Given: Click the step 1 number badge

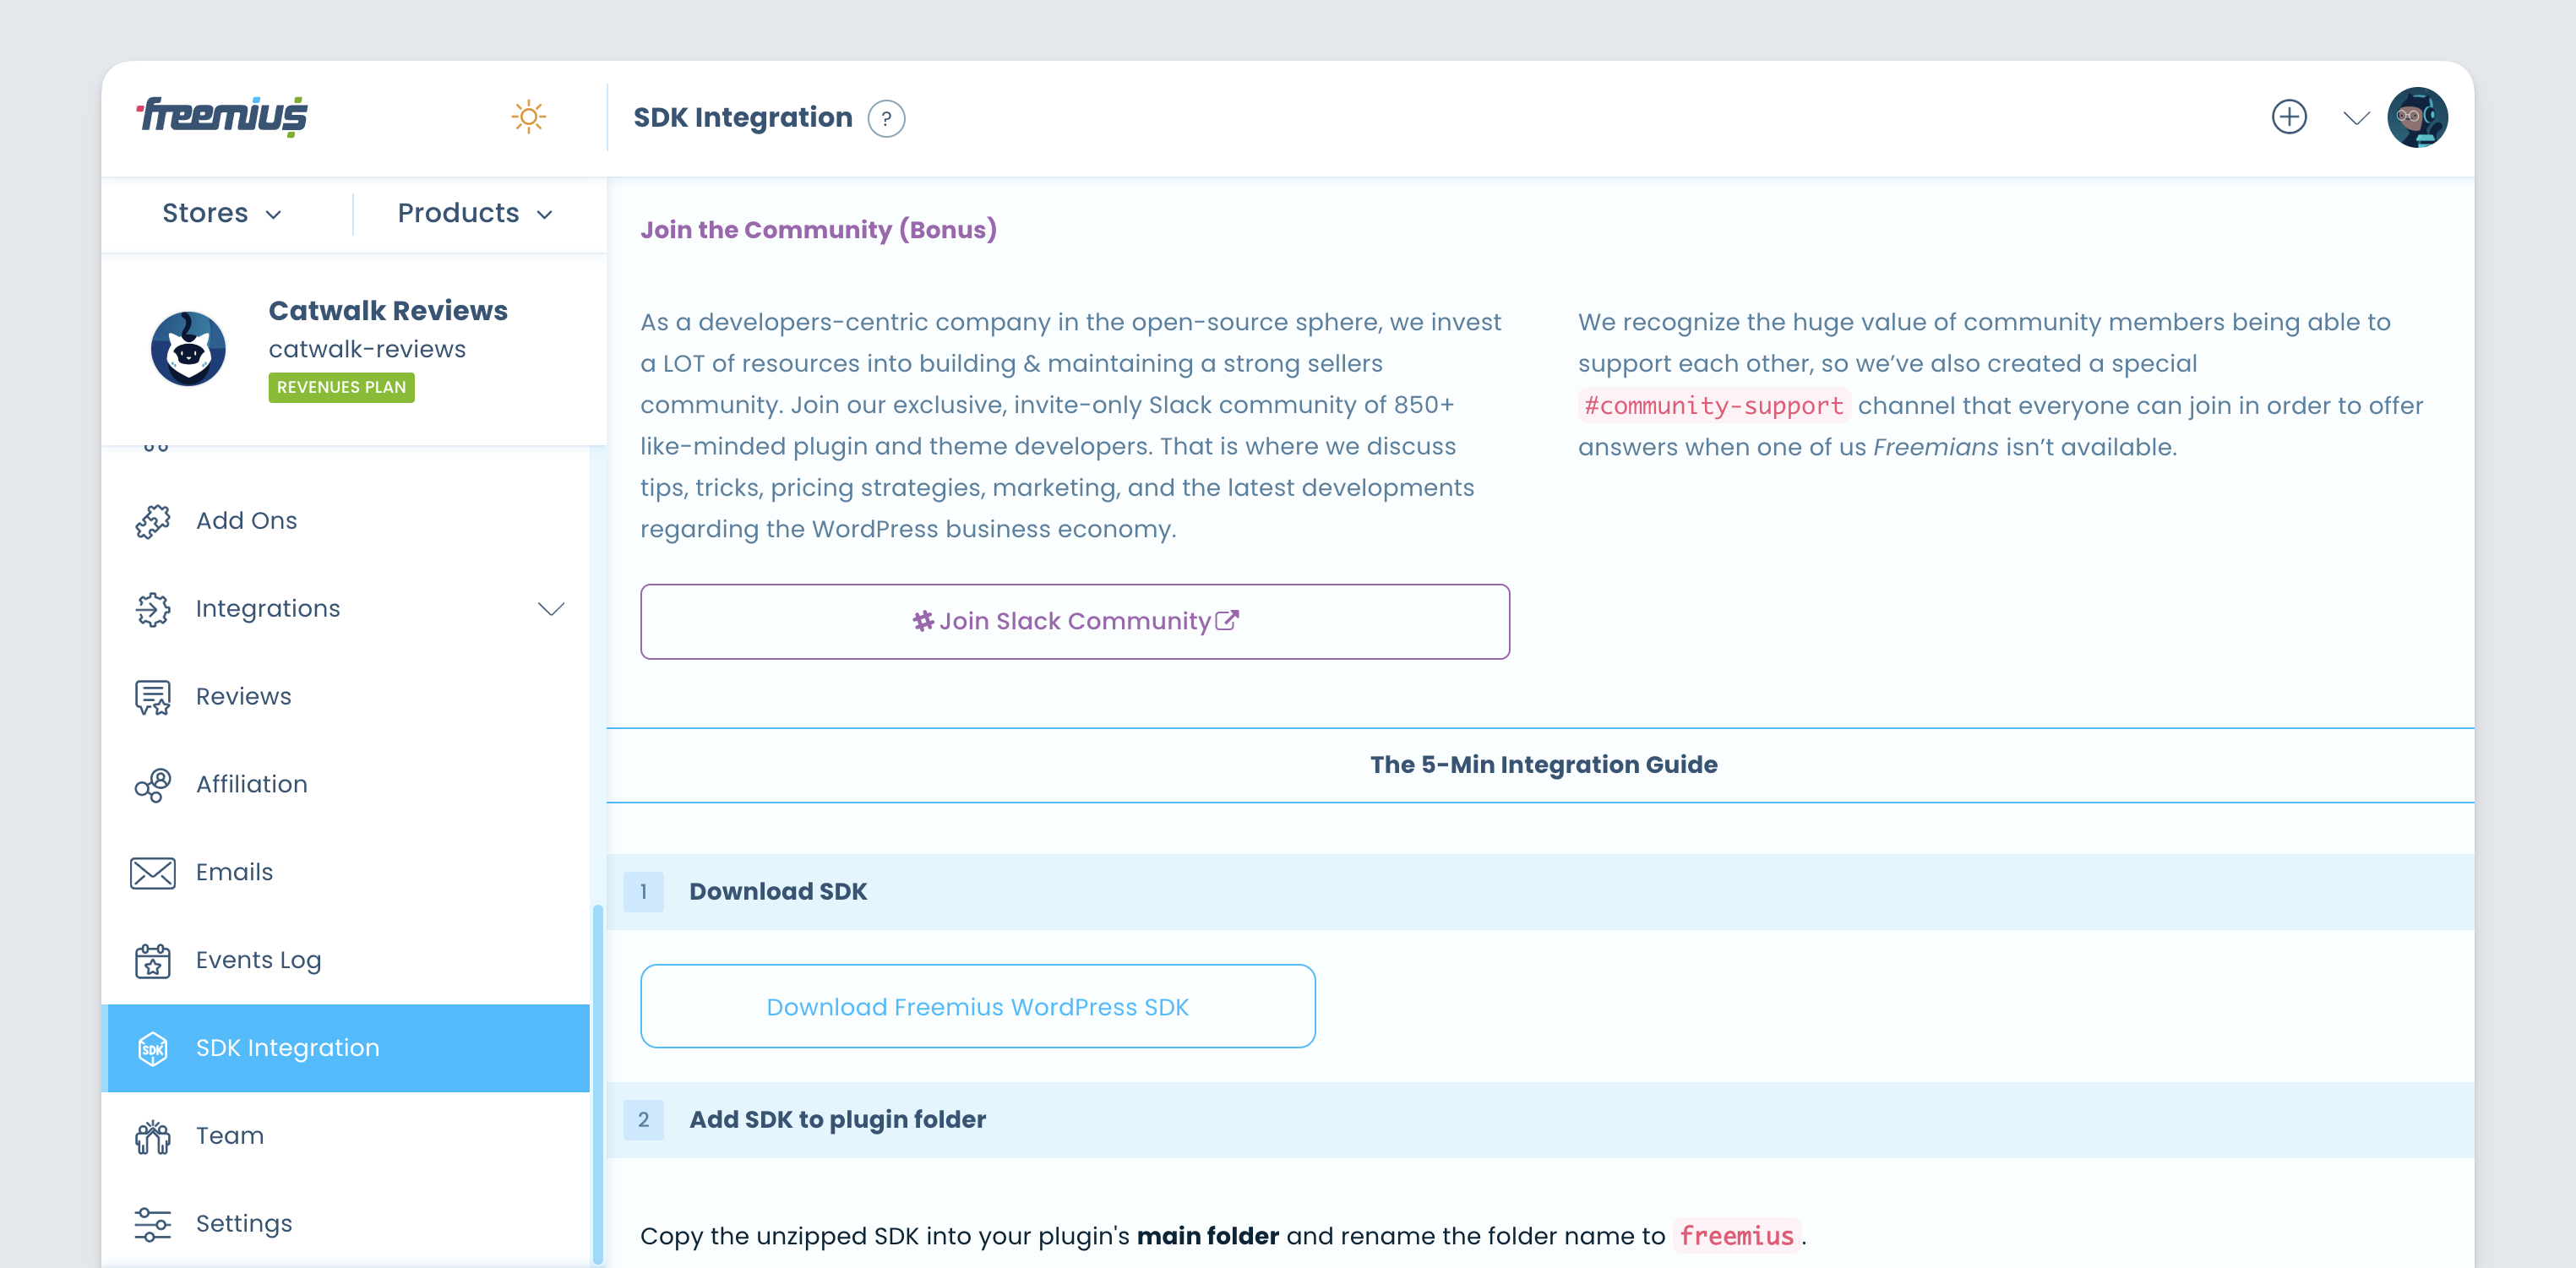Looking at the screenshot, I should tap(643, 891).
